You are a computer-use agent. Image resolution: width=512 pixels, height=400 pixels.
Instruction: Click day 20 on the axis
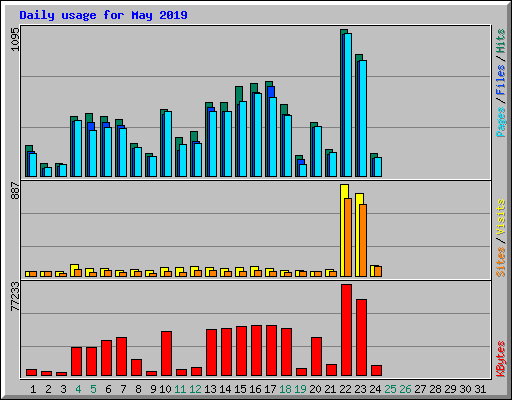click(315, 389)
